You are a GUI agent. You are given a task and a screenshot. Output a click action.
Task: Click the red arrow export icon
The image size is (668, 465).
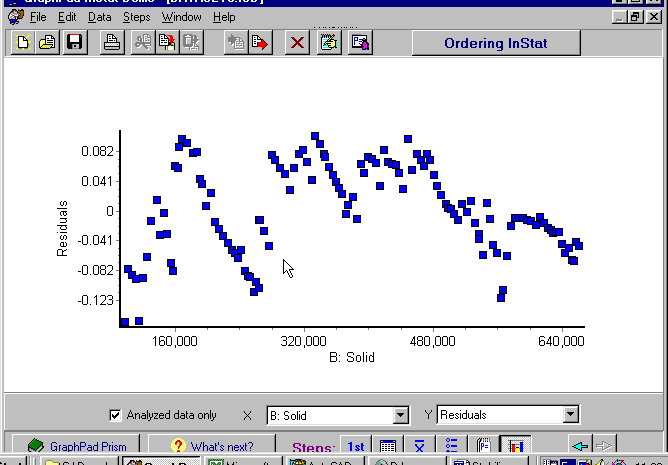(x=260, y=42)
